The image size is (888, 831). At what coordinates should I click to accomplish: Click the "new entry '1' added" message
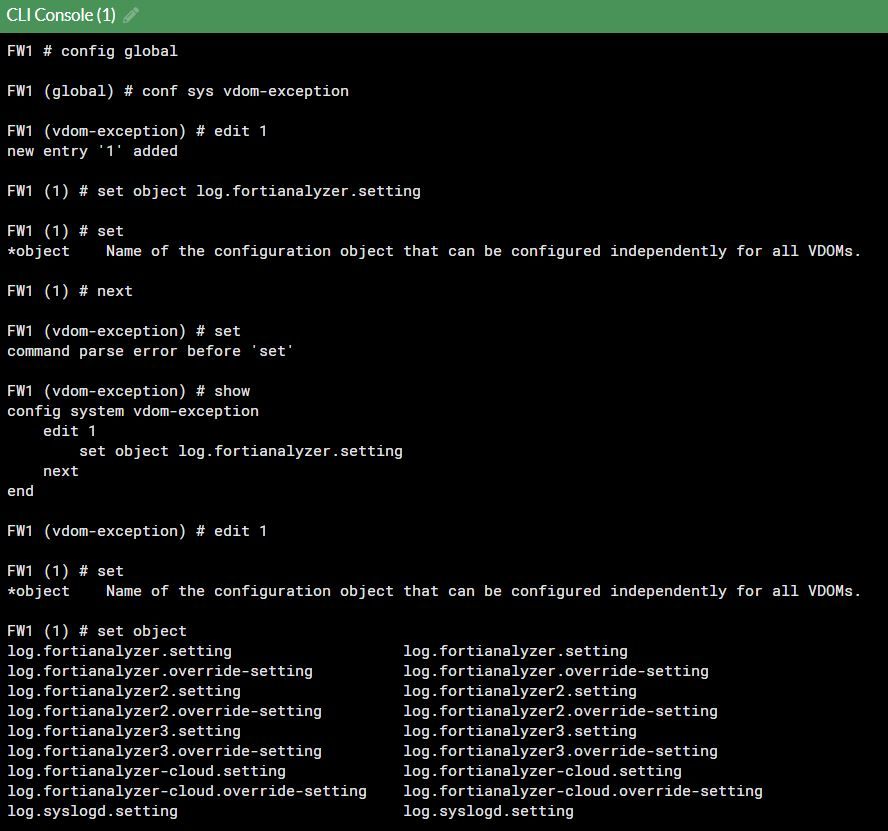[x=92, y=151]
